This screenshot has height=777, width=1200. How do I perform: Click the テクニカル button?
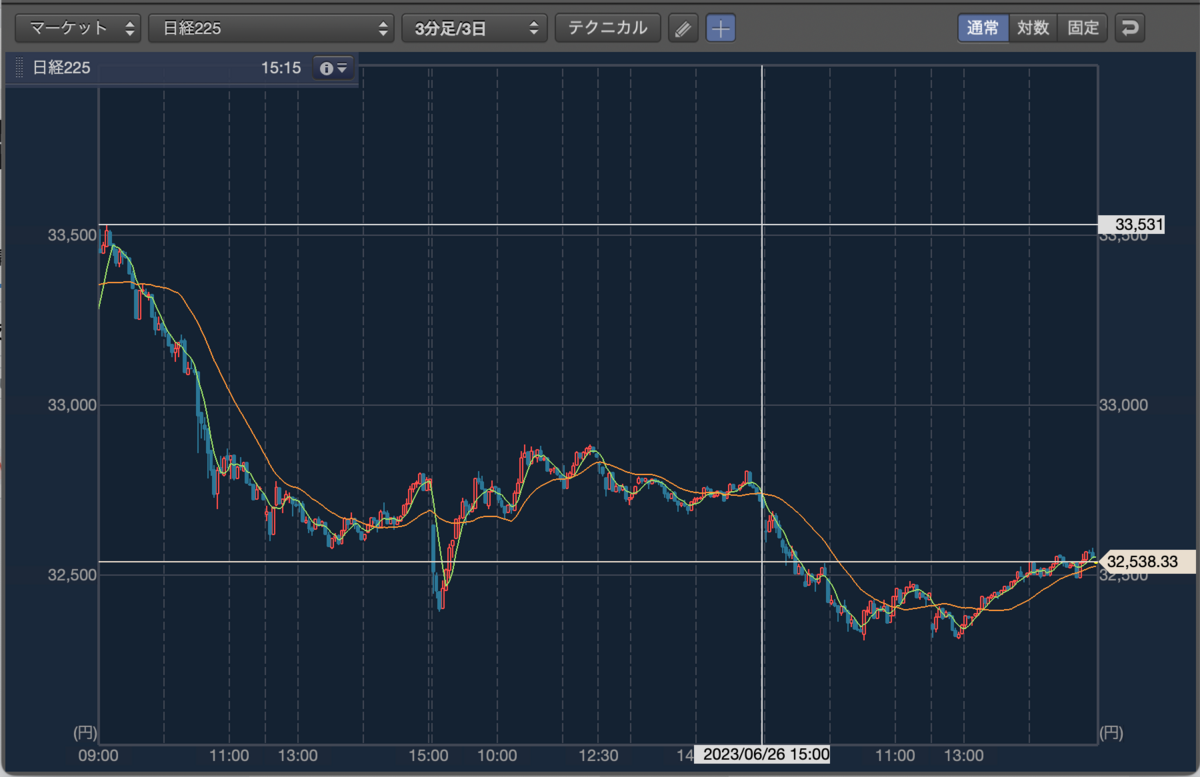607,28
